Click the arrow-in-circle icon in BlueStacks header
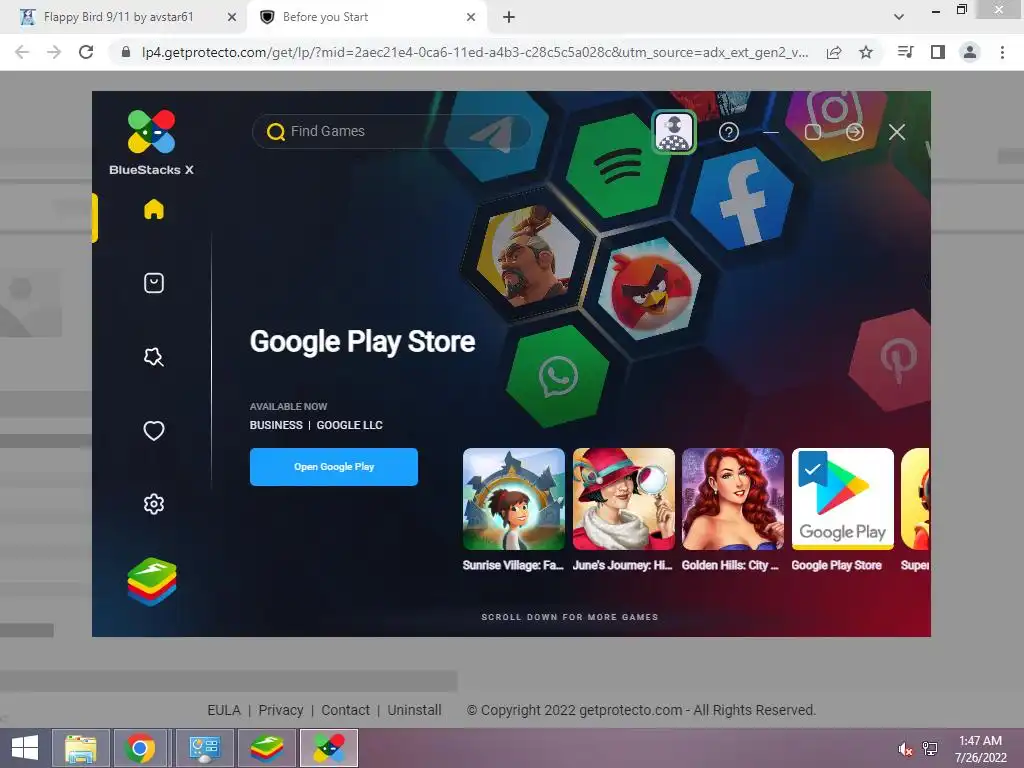 (x=855, y=133)
